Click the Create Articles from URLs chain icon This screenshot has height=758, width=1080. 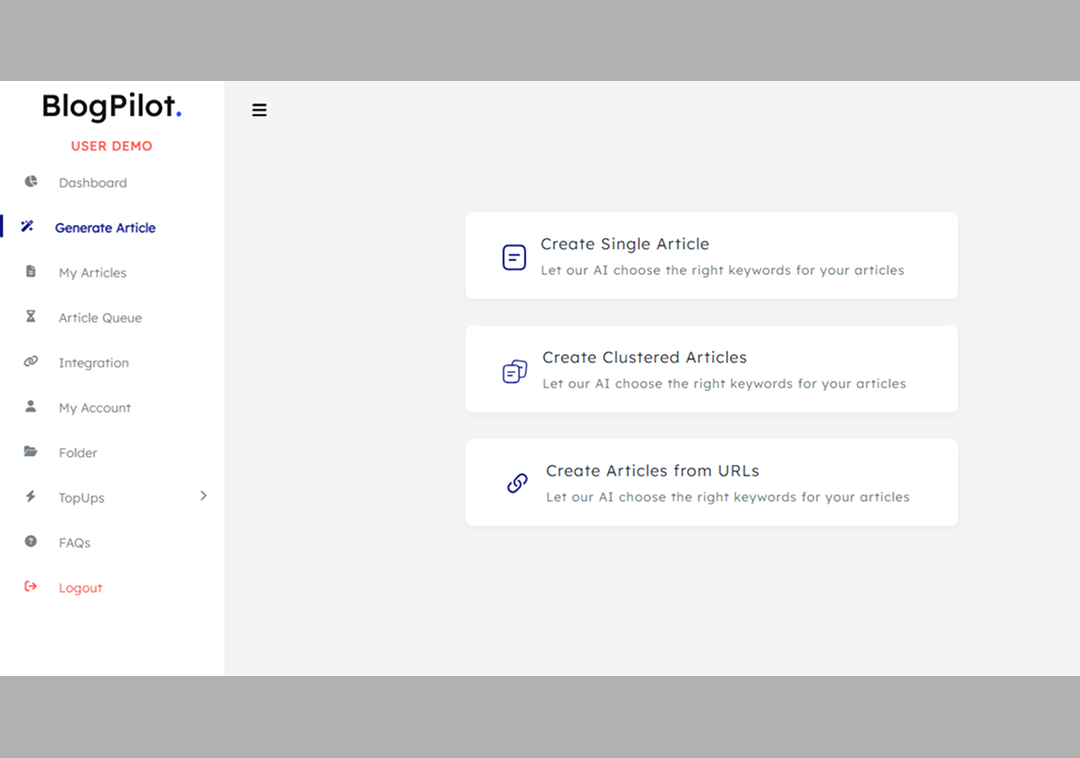pos(516,483)
